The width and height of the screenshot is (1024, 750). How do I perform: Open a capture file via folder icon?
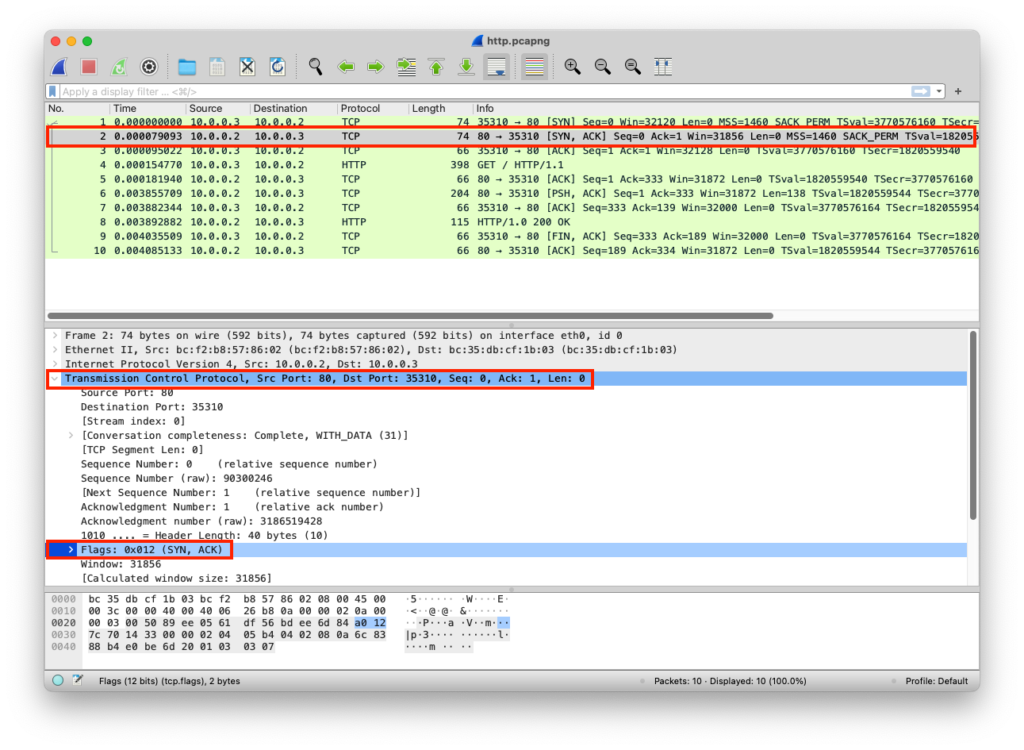(187, 67)
